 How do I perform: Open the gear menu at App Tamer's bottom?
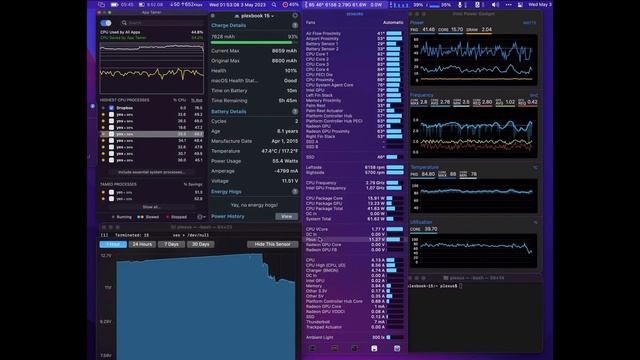click(200, 217)
